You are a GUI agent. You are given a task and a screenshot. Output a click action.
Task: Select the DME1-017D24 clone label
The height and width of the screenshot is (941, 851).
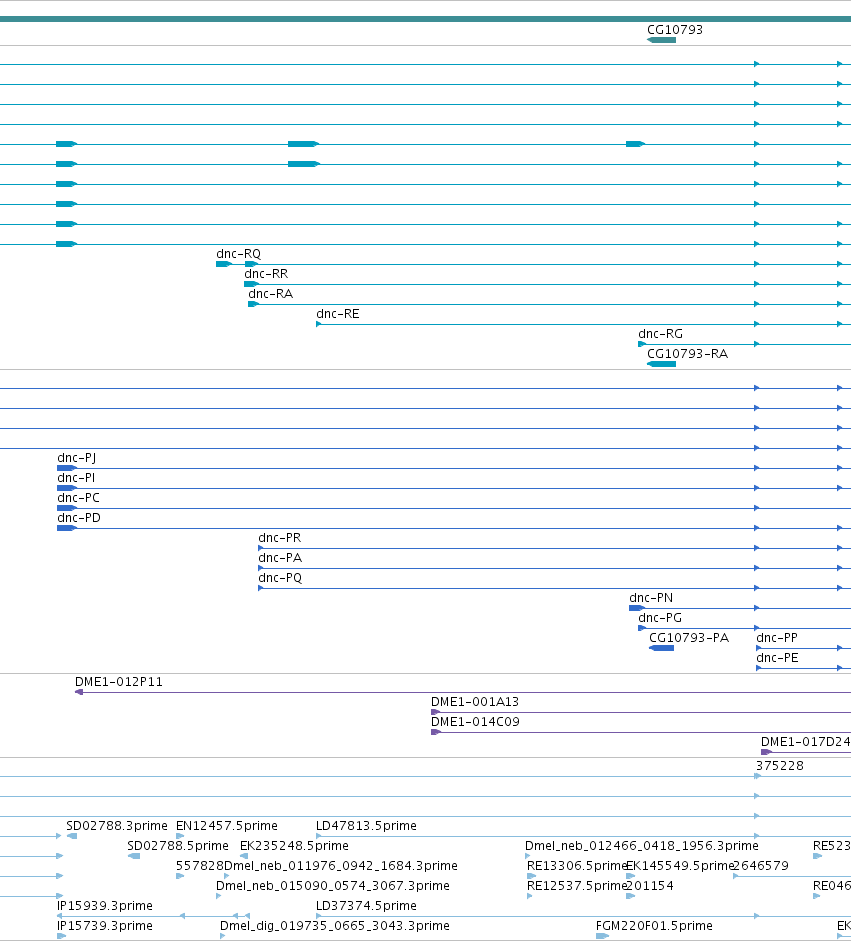[x=805, y=742]
